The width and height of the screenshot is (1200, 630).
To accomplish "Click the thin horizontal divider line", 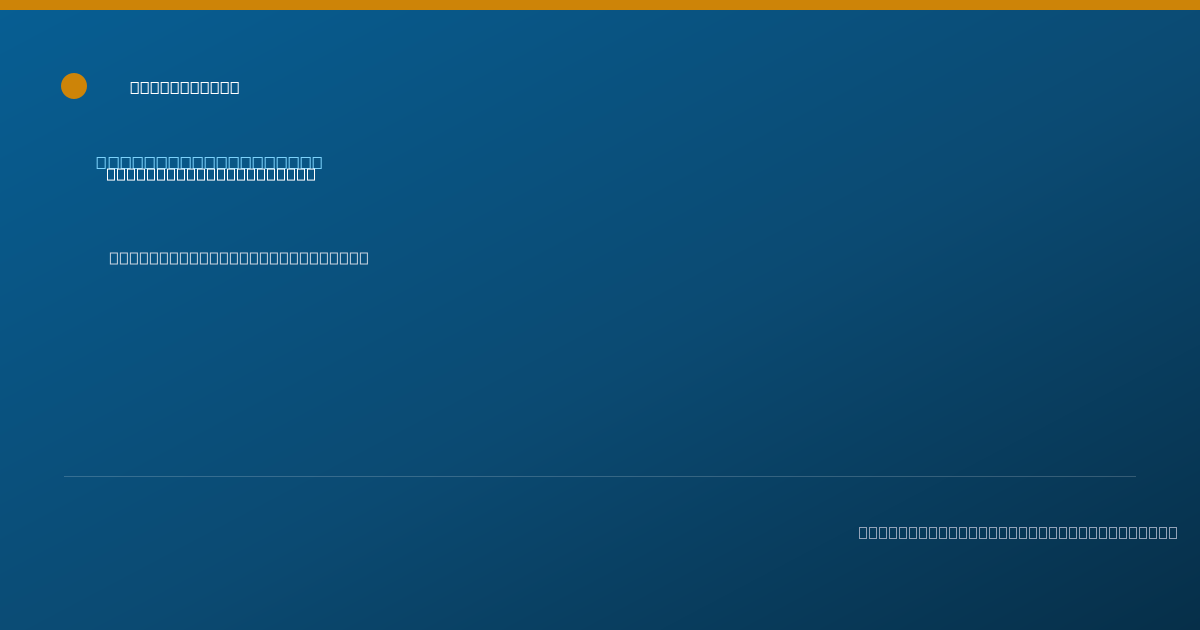I will tap(600, 476).
